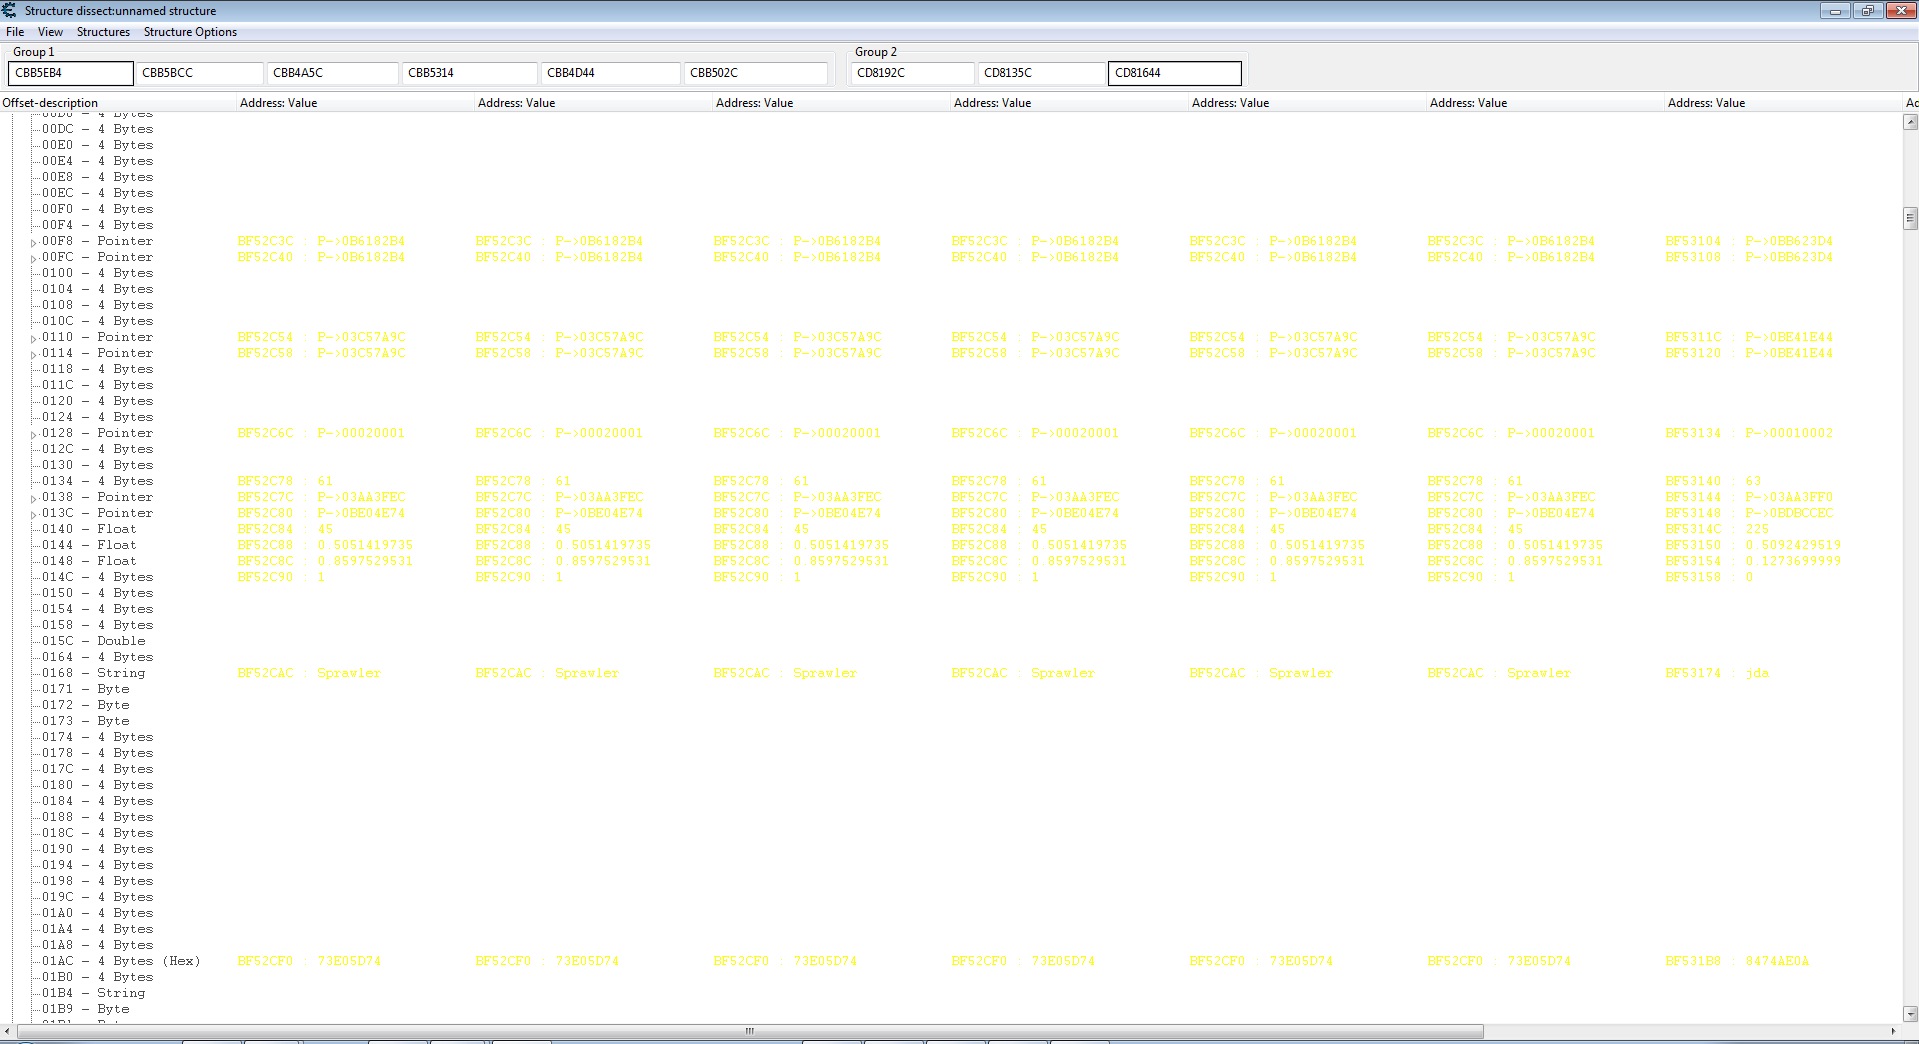
Task: Click the first column's Sprawler string value
Action: tap(349, 673)
